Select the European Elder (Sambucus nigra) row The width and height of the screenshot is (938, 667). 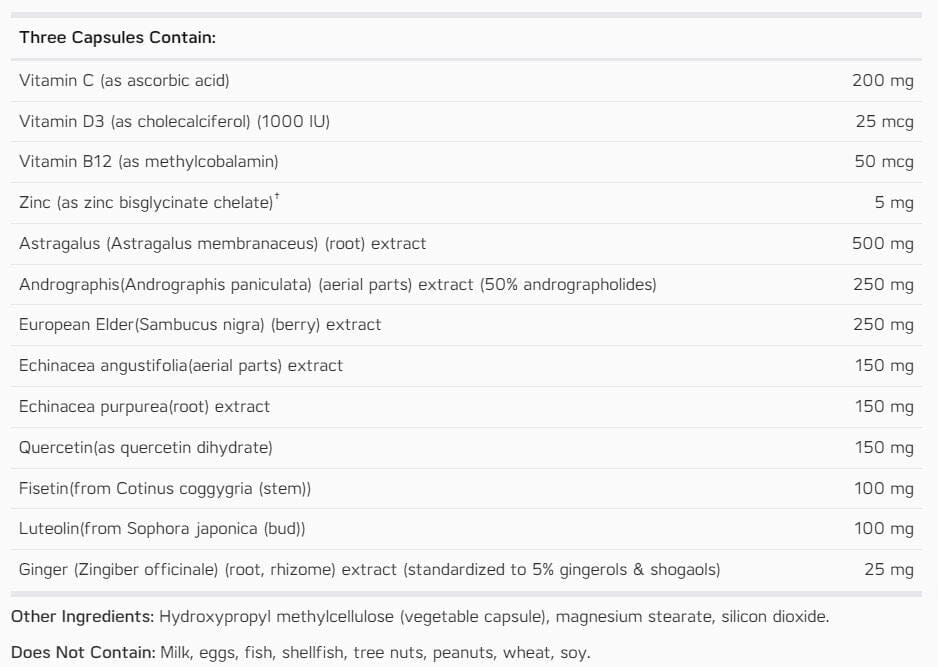199,324
